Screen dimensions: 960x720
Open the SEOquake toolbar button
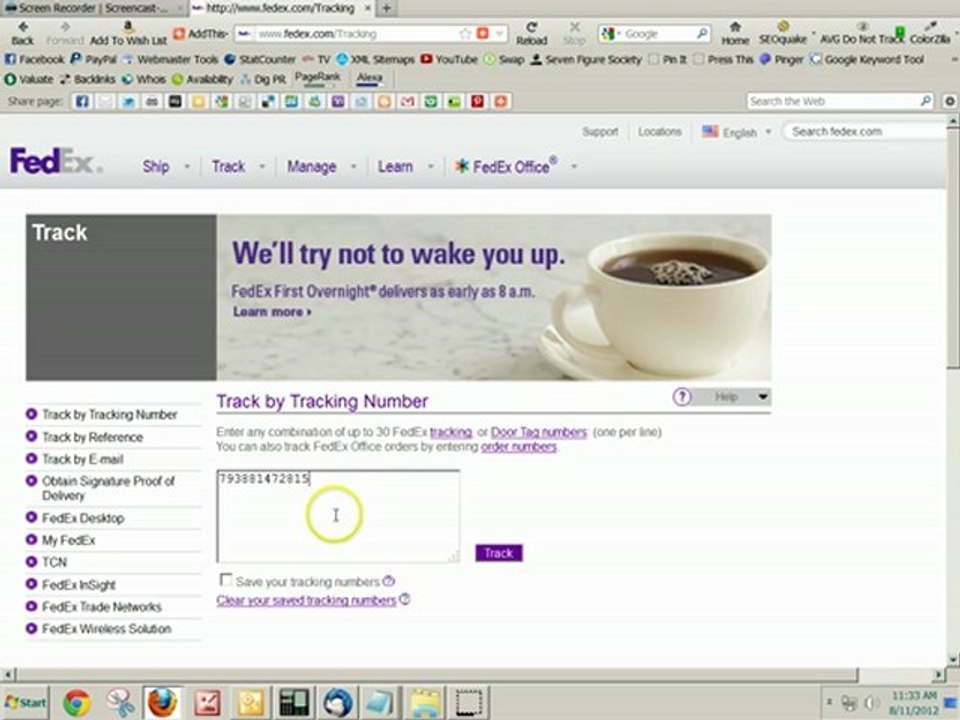(782, 33)
